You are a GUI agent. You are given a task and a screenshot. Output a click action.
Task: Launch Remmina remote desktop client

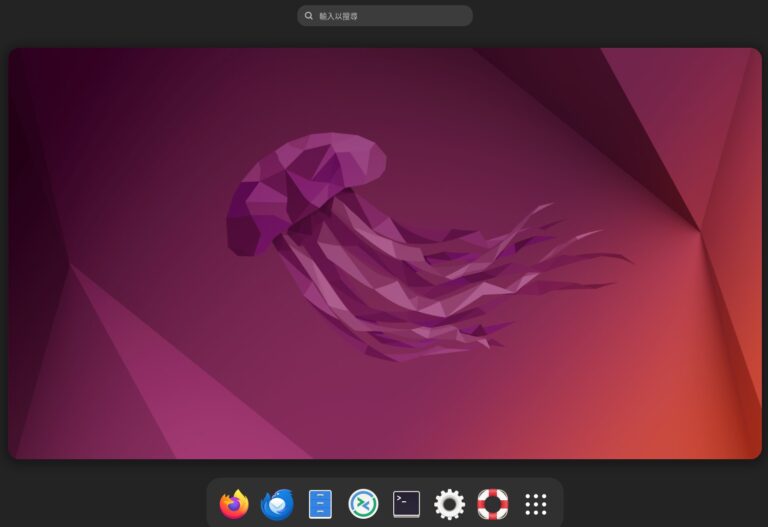point(363,504)
